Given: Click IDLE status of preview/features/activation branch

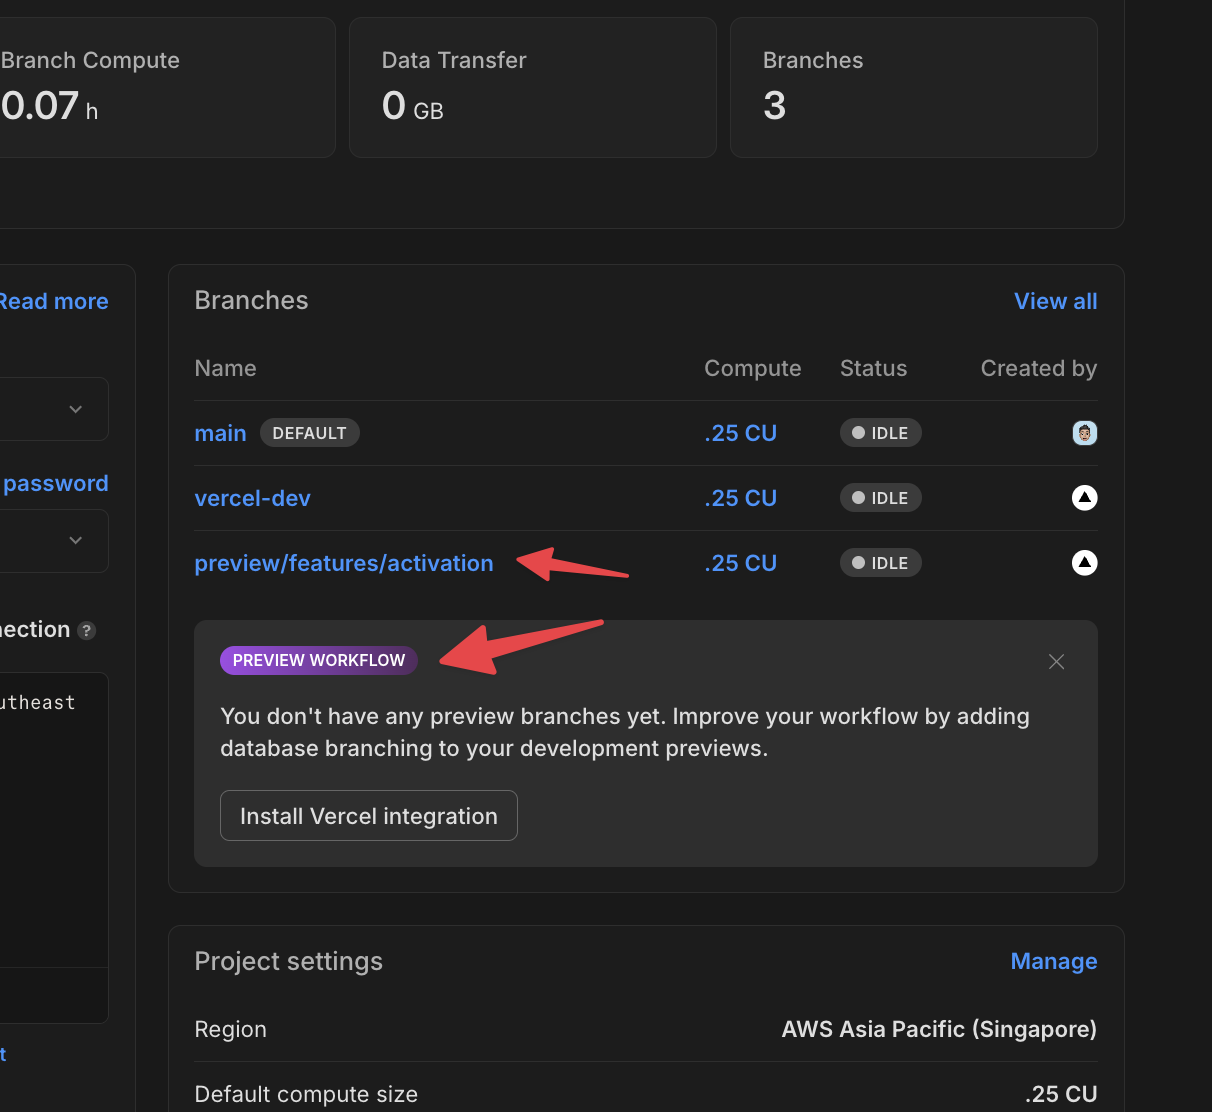Looking at the screenshot, I should point(881,563).
